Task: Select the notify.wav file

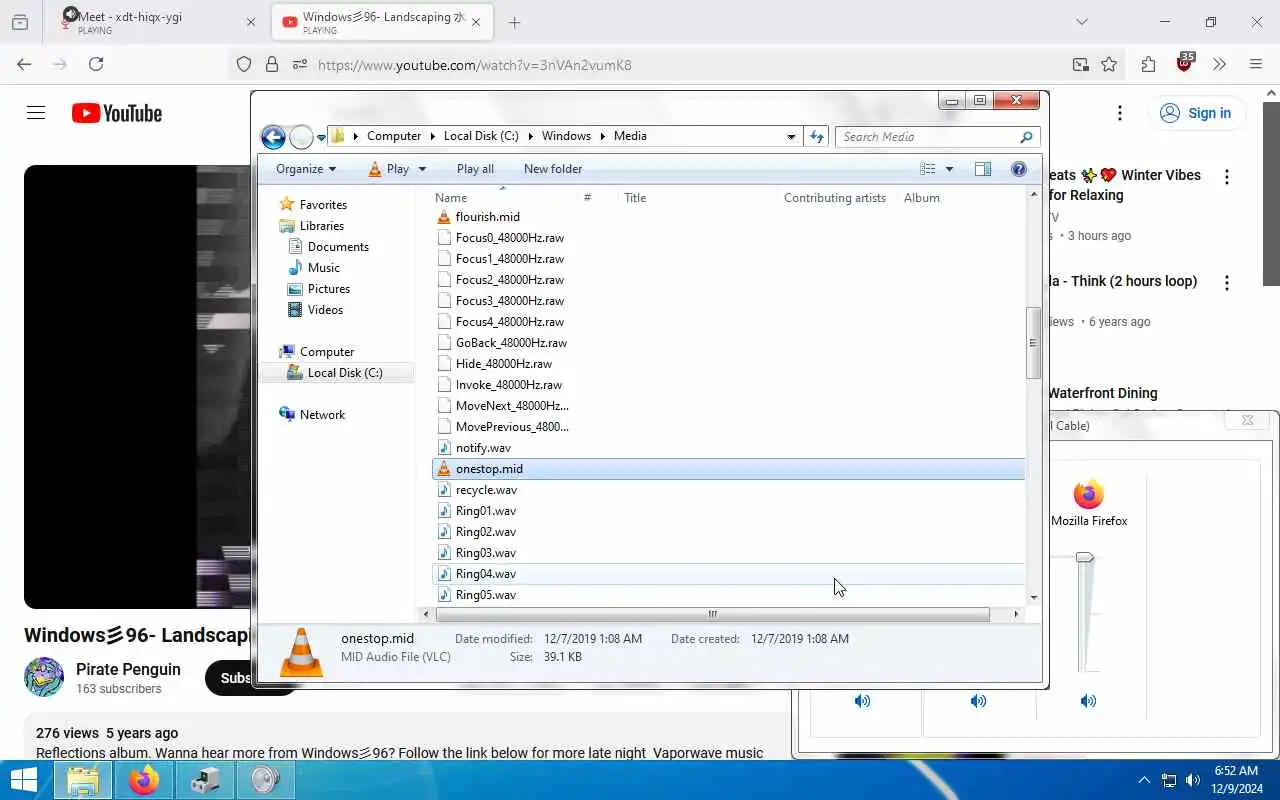Action: pos(483,448)
